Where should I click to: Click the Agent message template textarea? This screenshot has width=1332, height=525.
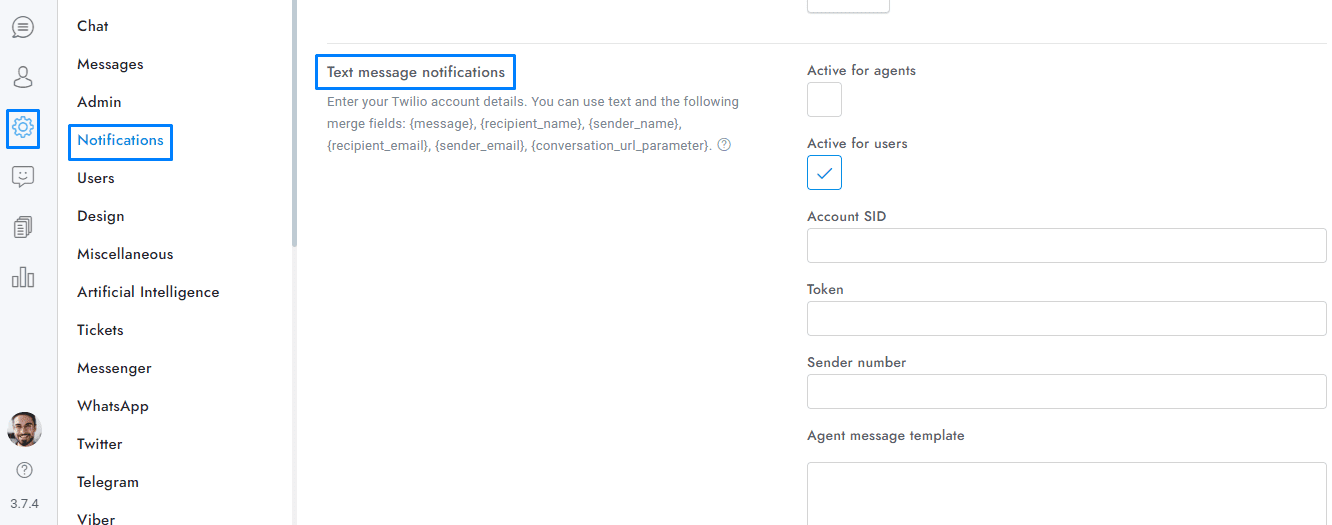pos(1066,492)
